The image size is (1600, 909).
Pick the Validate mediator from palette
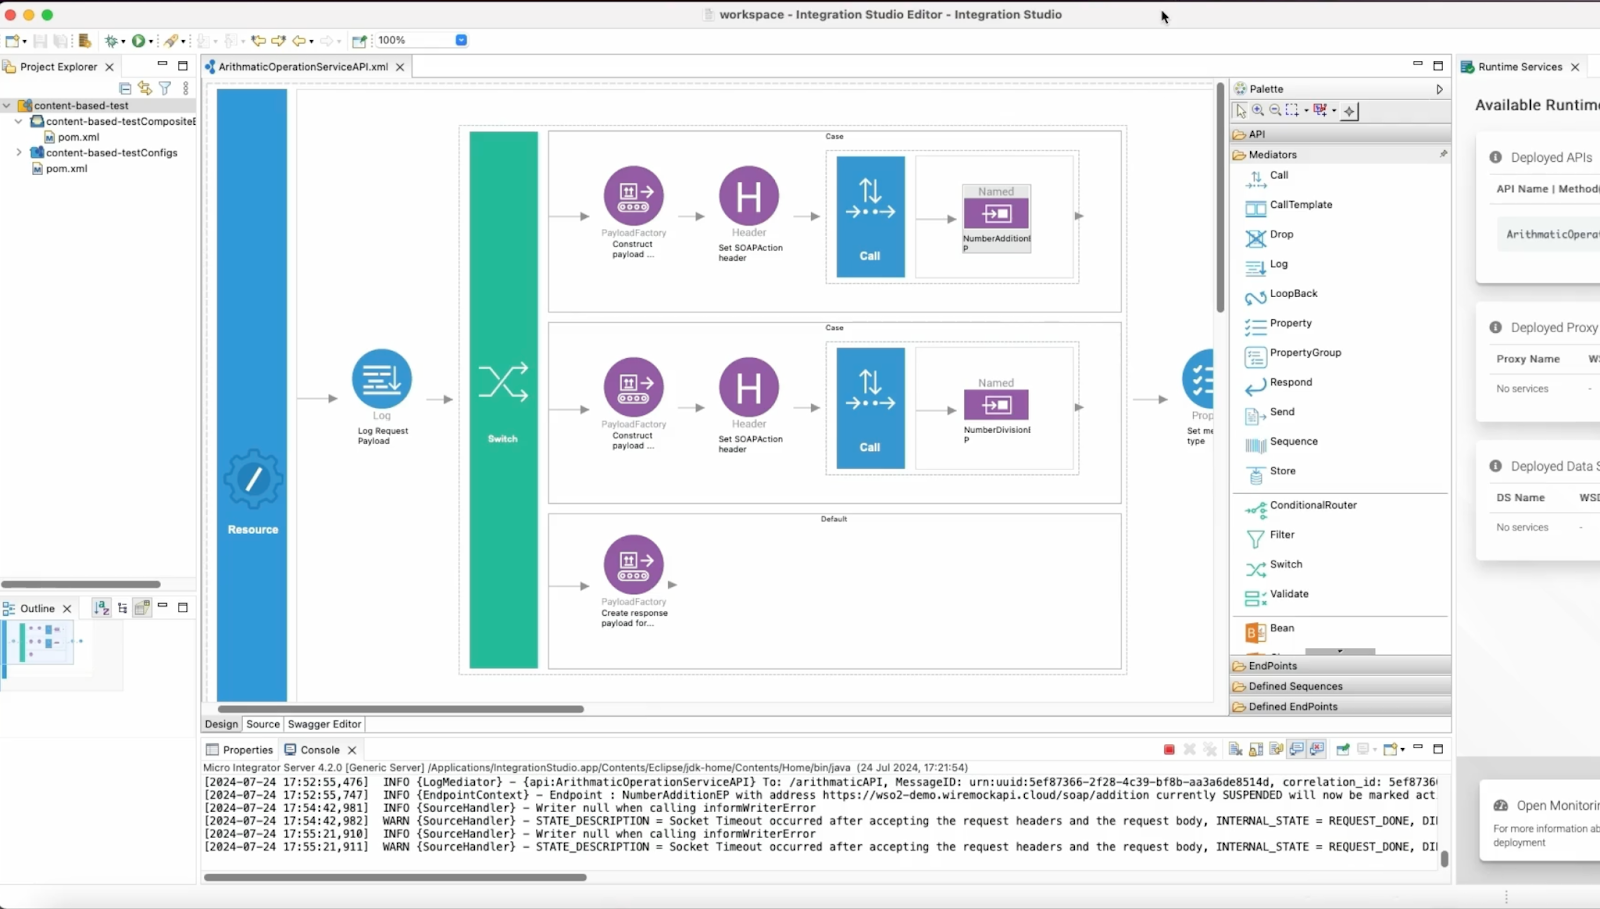pyautogui.click(x=1277, y=595)
